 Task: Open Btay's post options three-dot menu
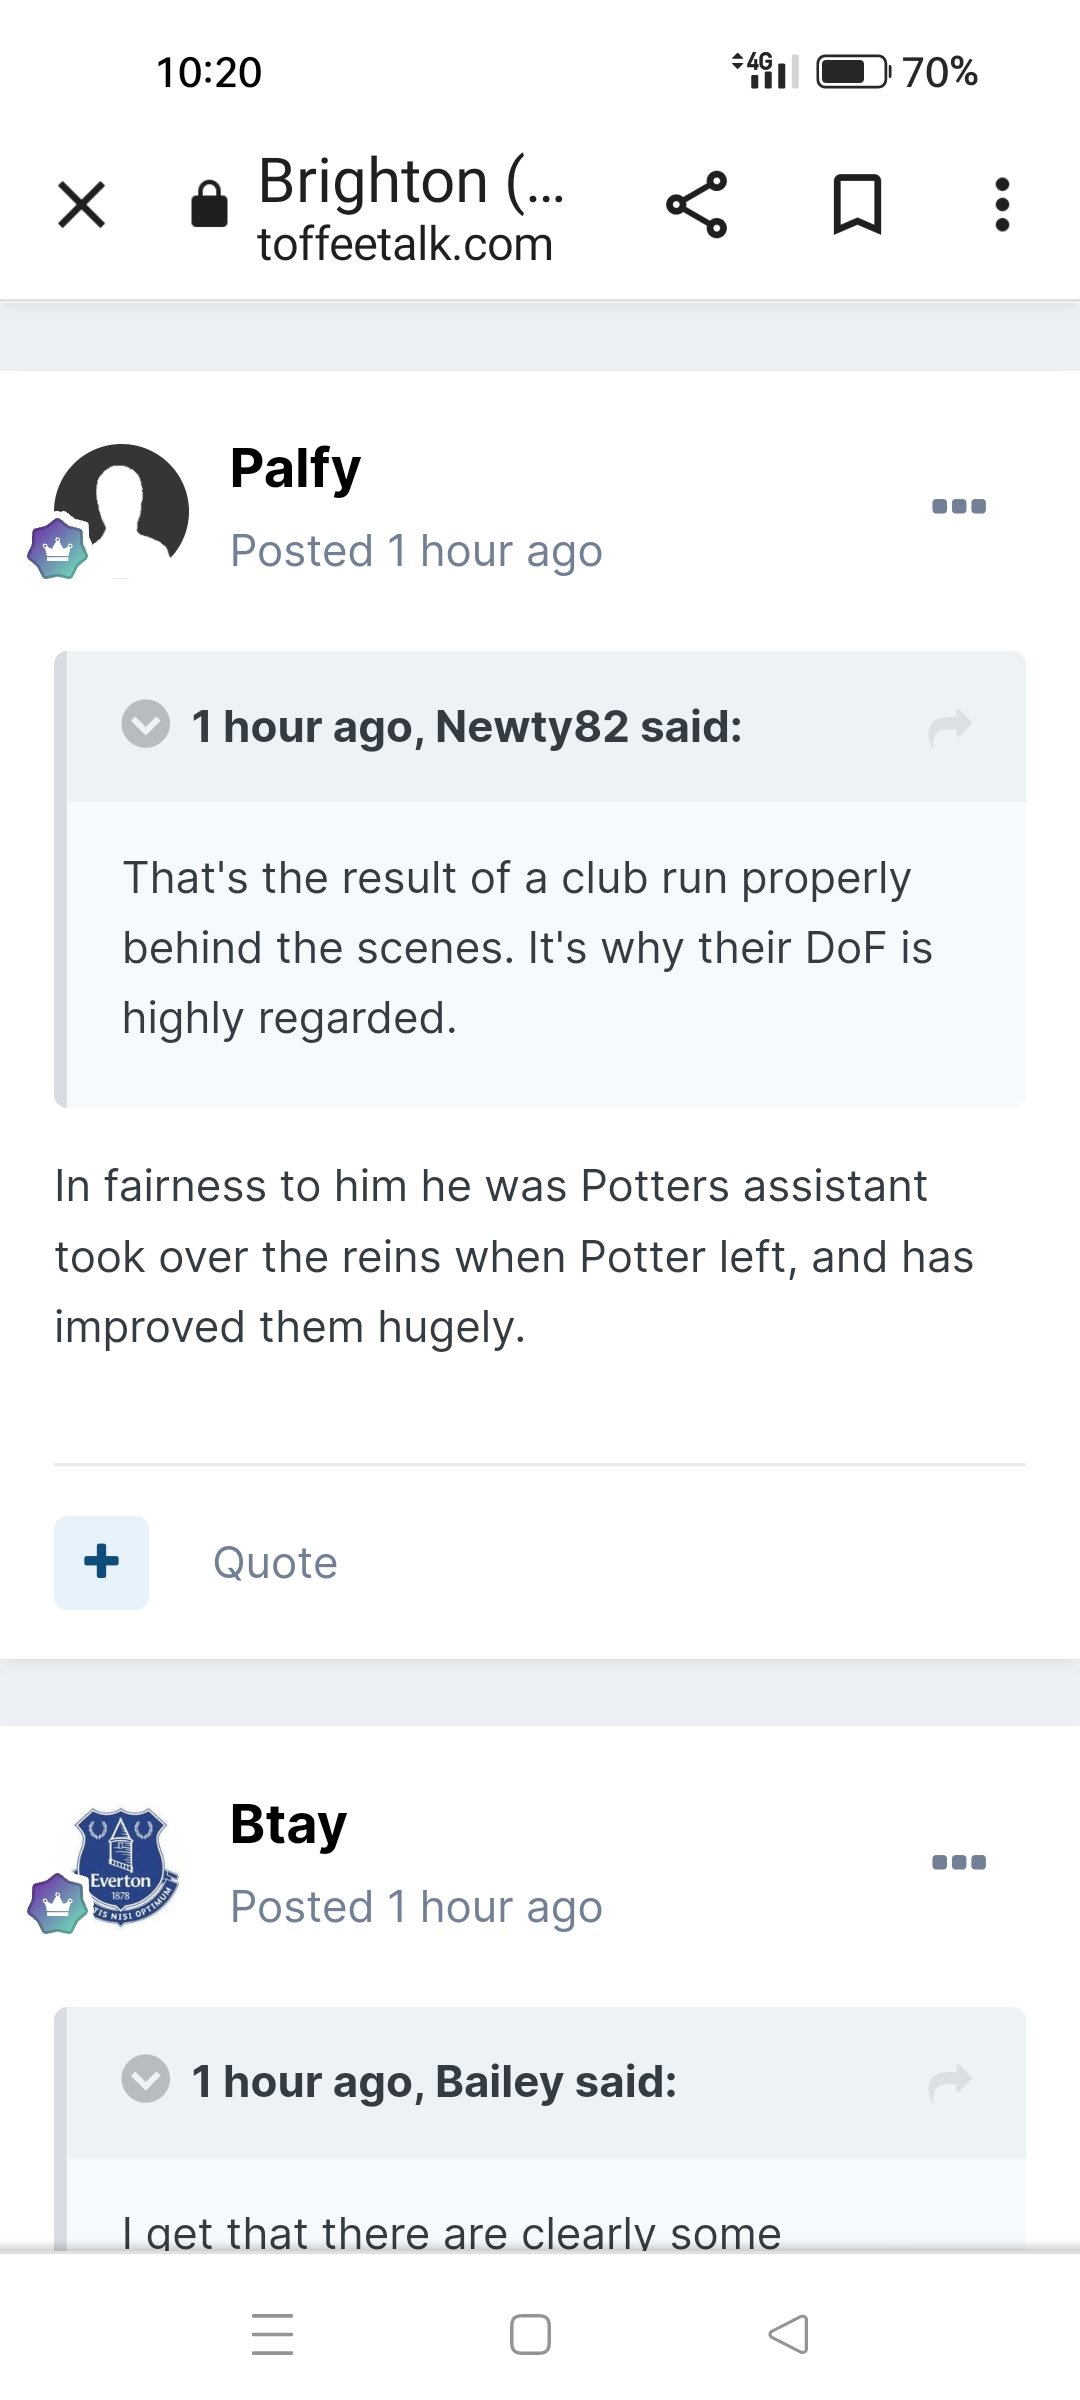click(959, 1862)
